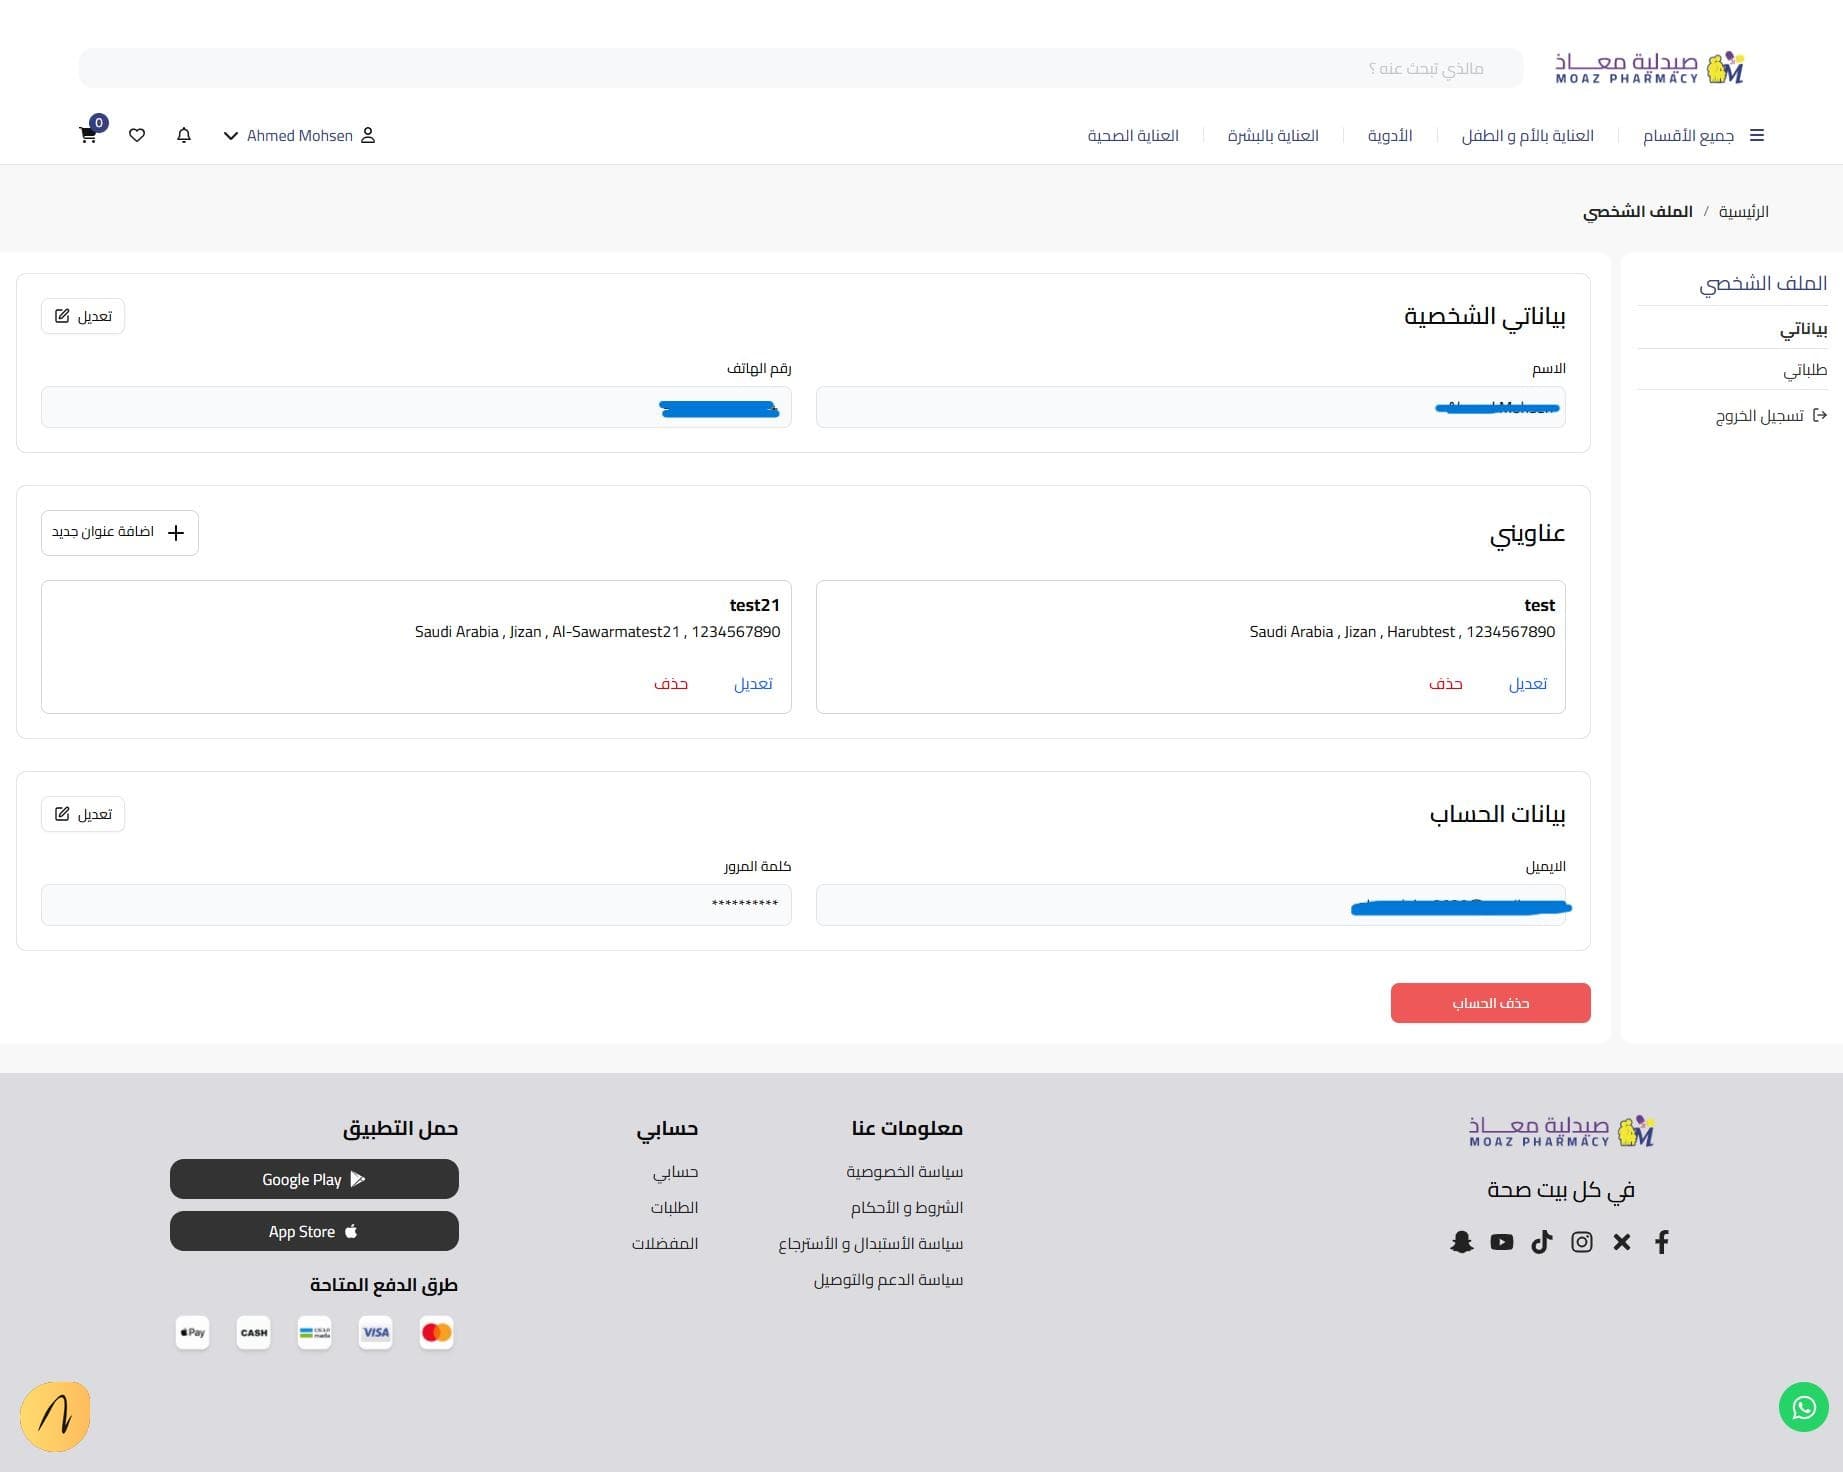
Task: Click تسجيل الخروج to log out
Action: [x=1770, y=415]
